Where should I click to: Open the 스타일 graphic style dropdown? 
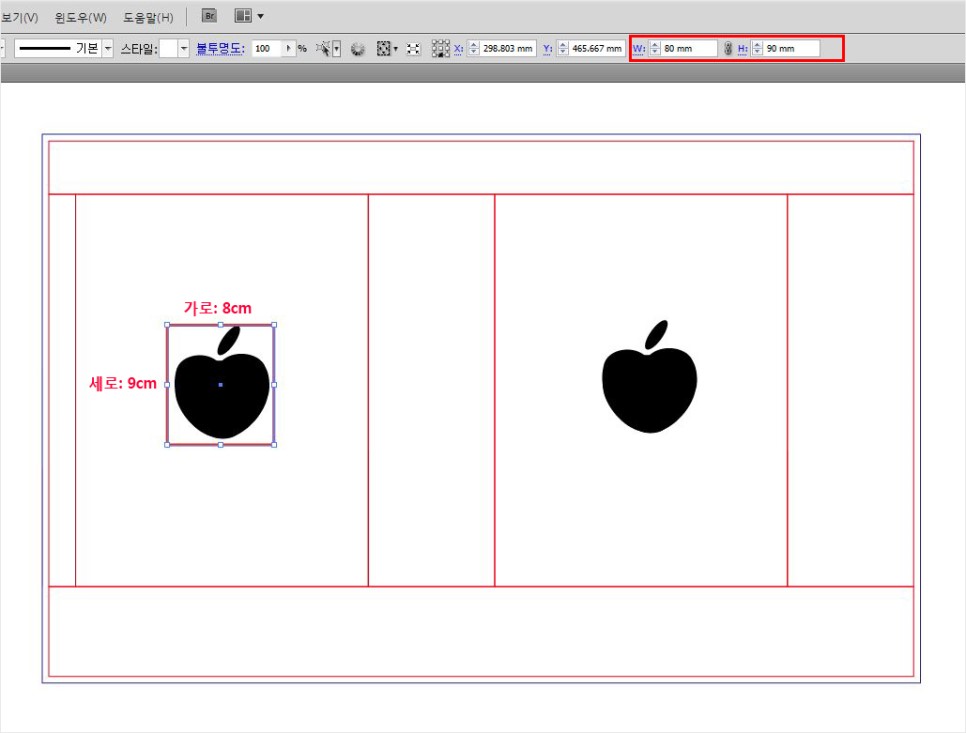(184, 48)
